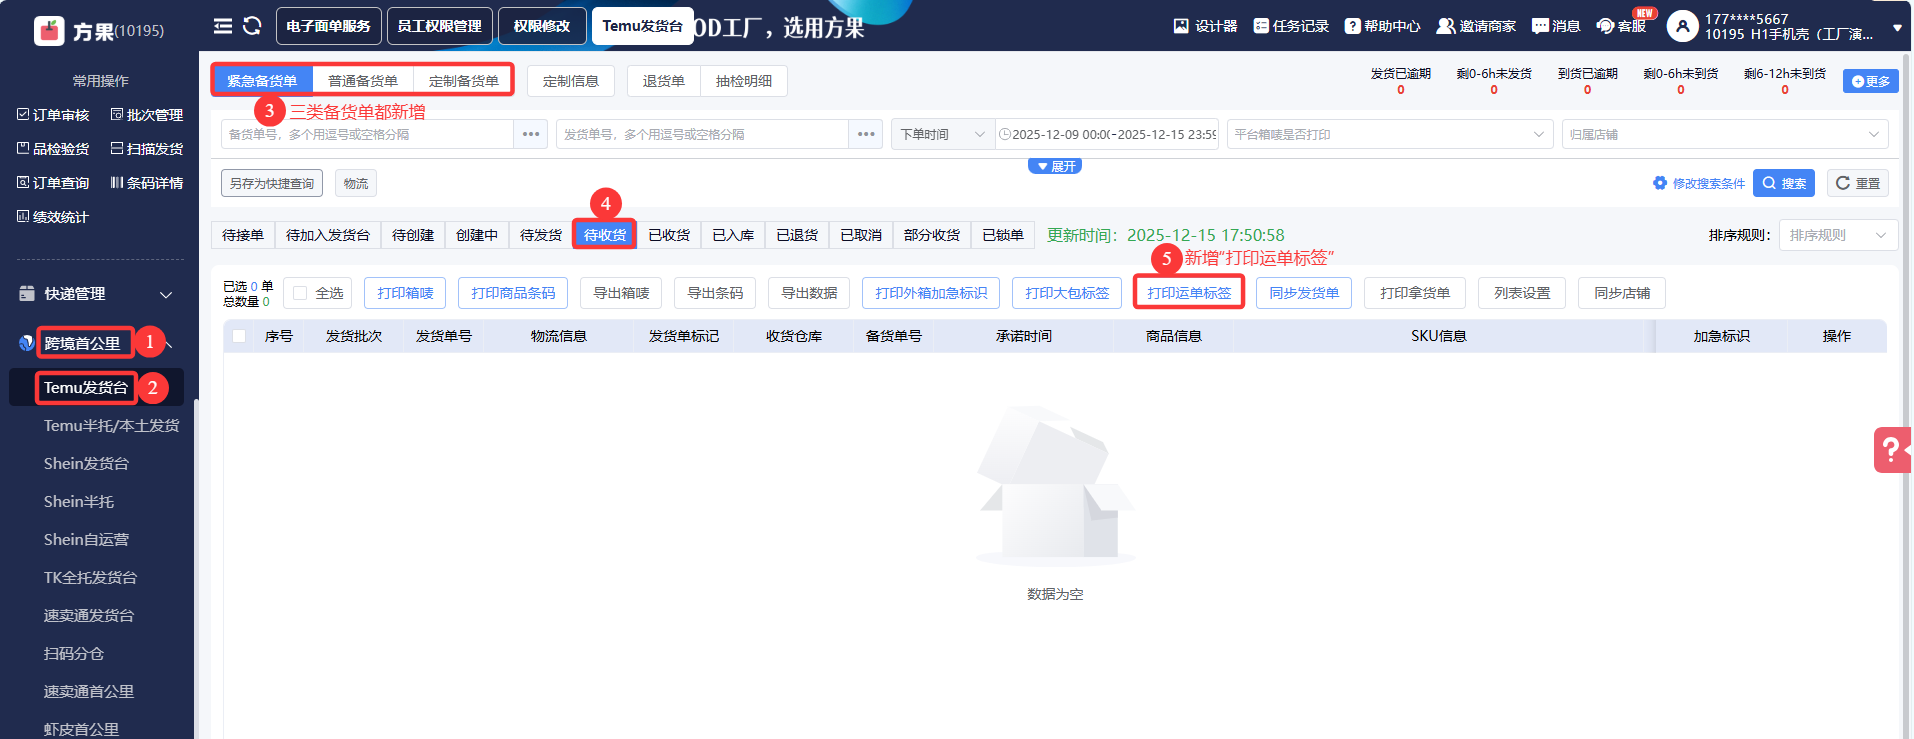
Task: Click the refresh icon beside the hamburger menu
Action: click(252, 26)
